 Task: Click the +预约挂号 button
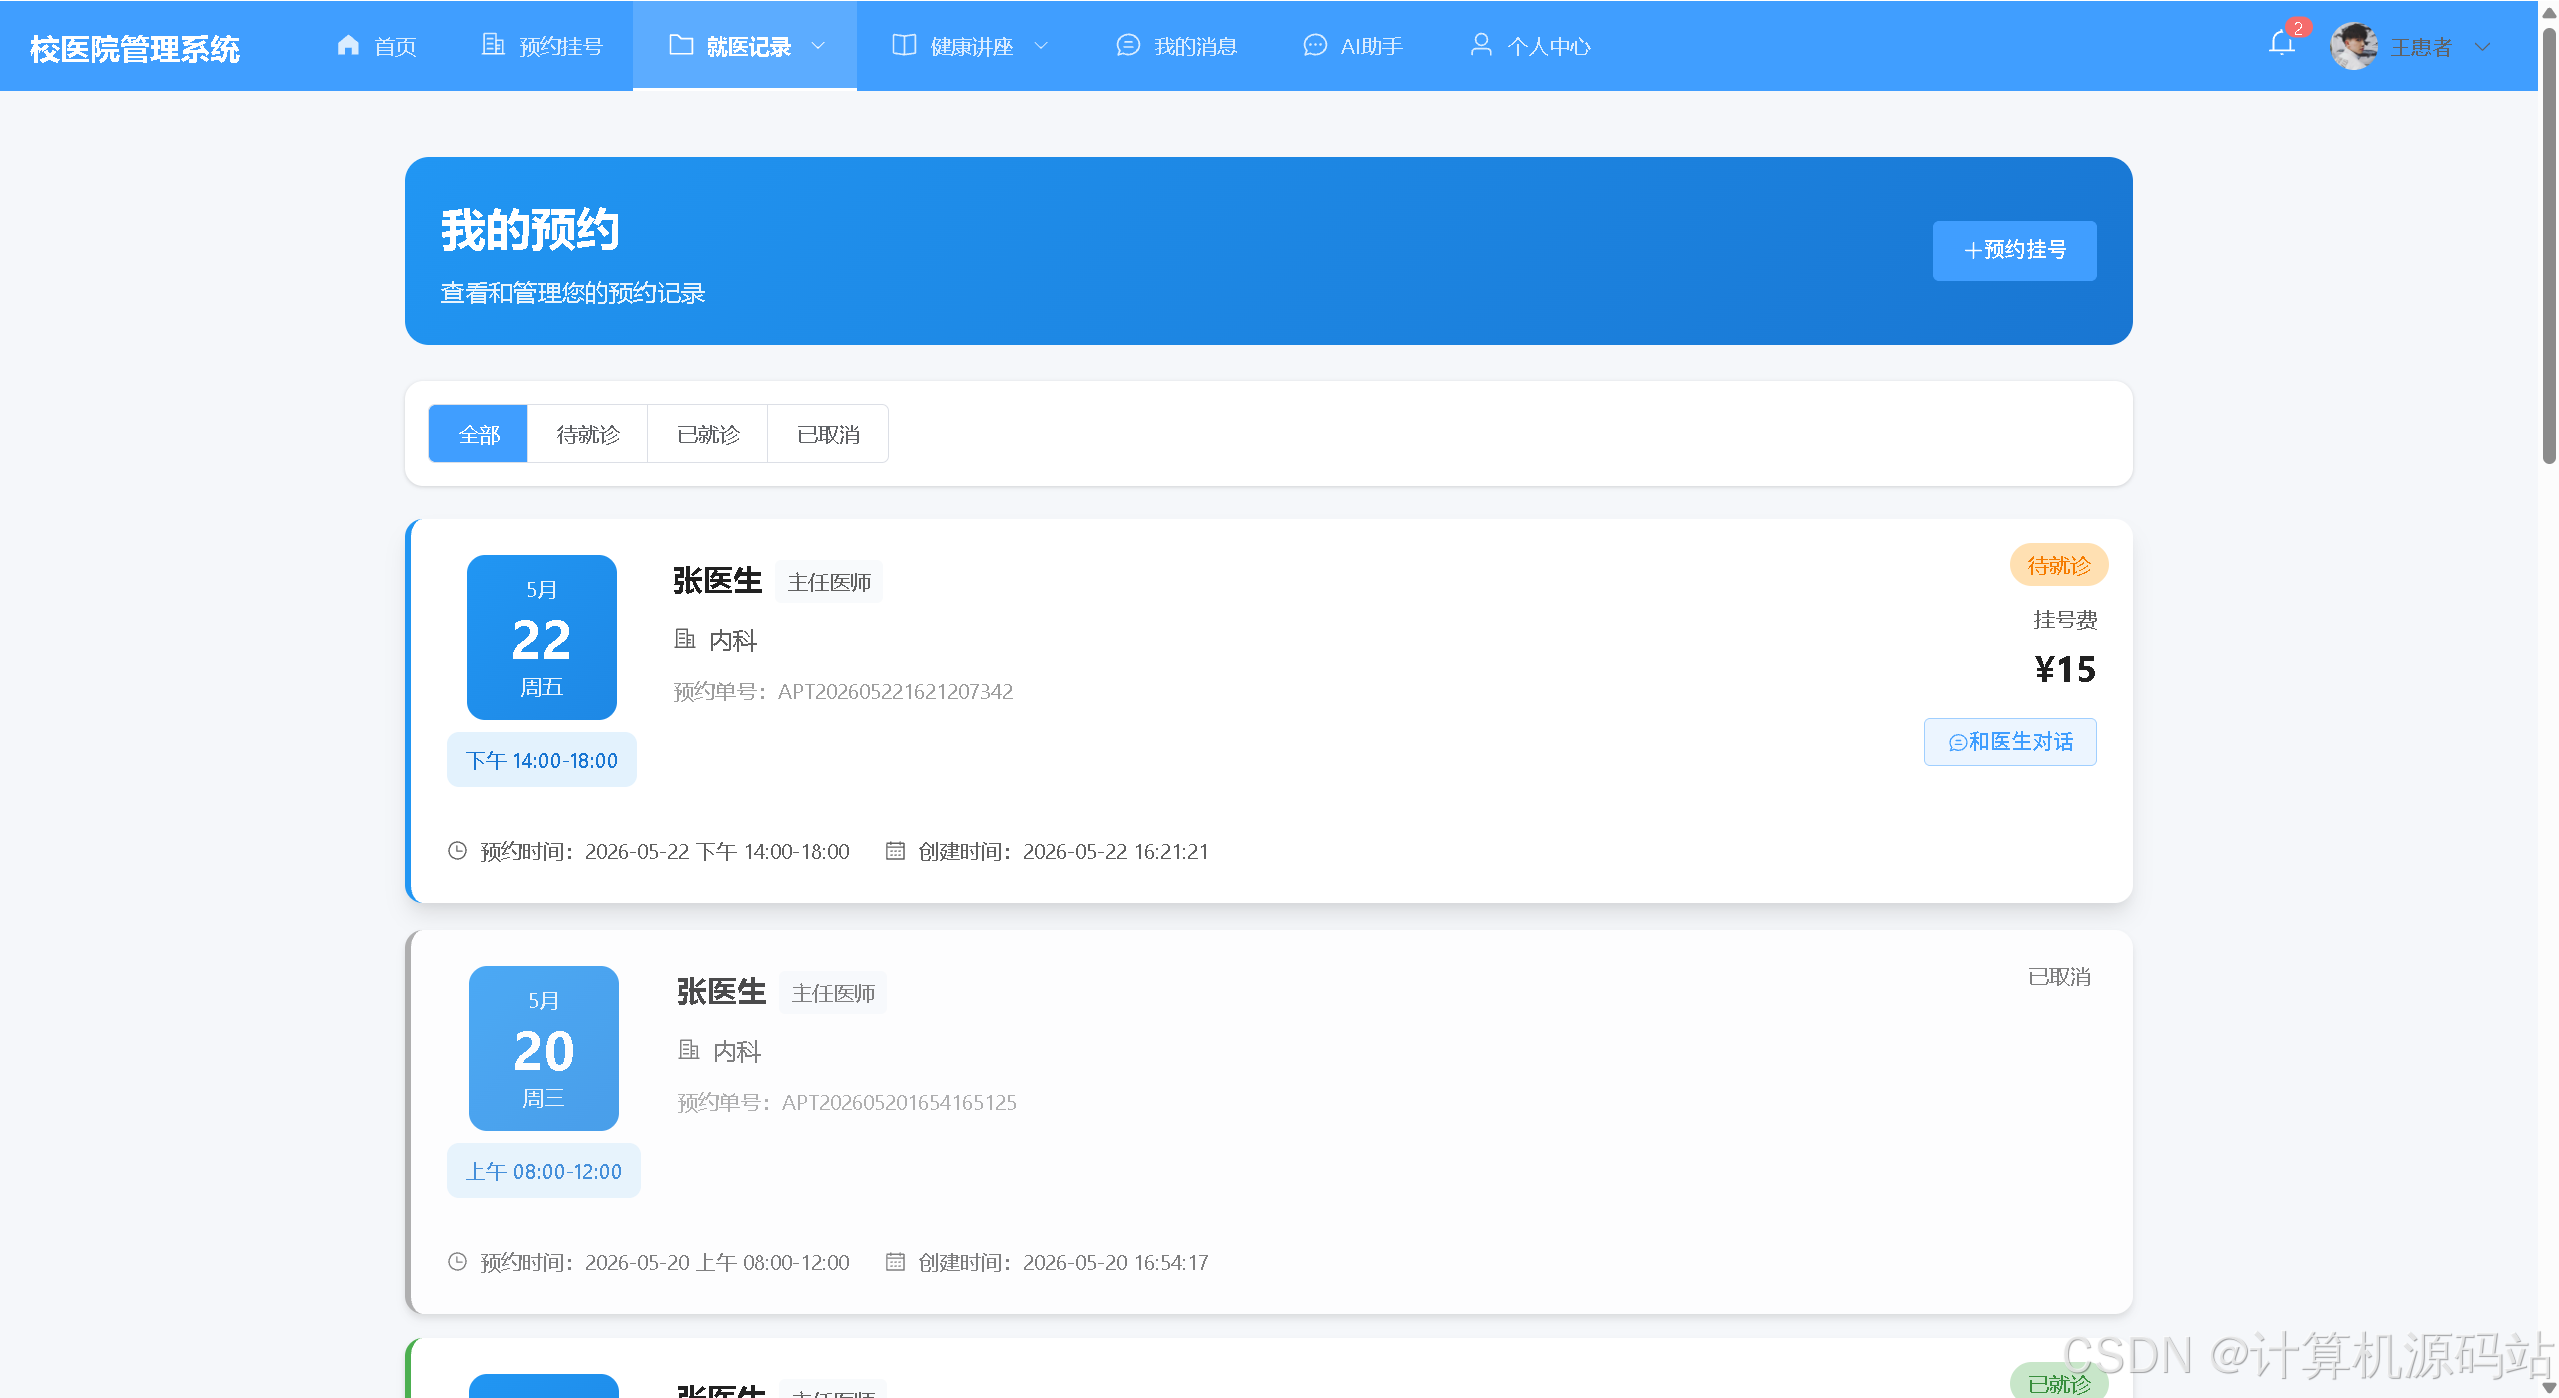pos(2014,250)
